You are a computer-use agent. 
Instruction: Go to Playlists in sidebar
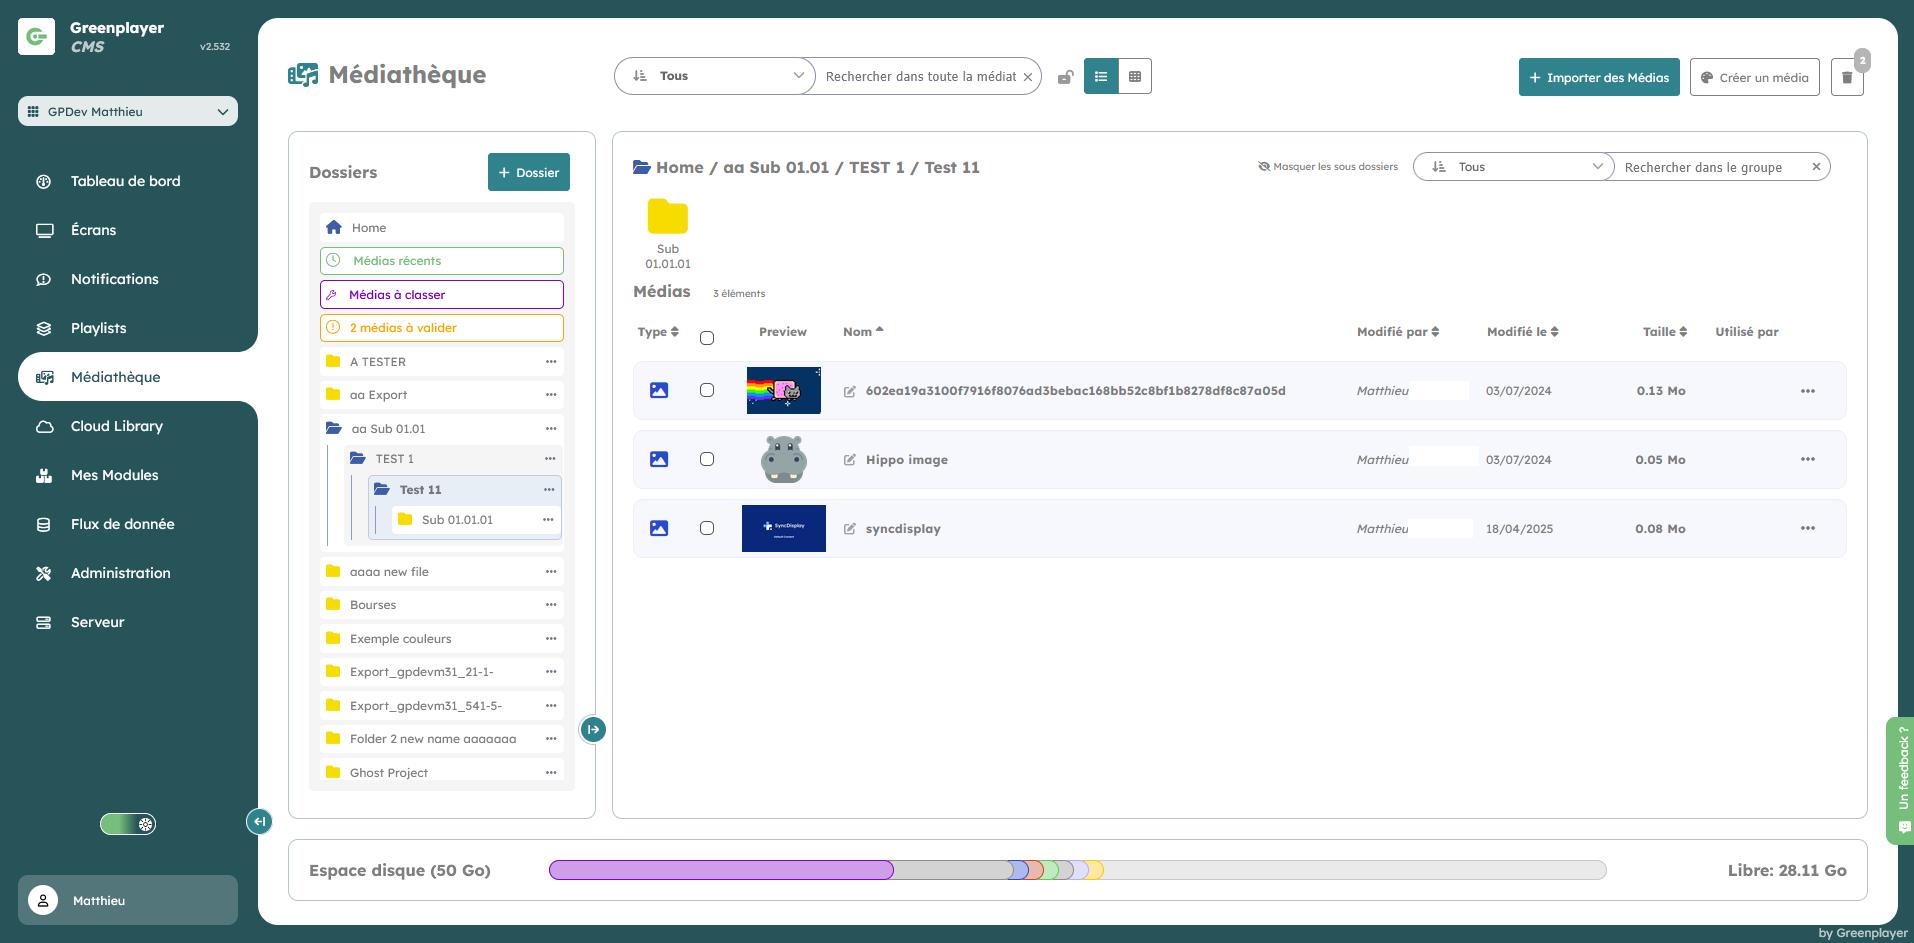coord(98,328)
